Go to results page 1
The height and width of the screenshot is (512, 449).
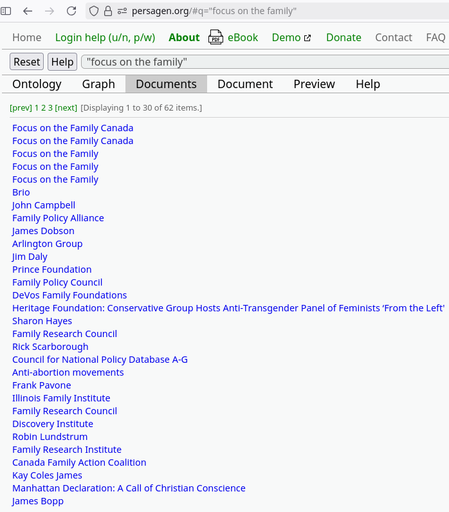click(37, 108)
